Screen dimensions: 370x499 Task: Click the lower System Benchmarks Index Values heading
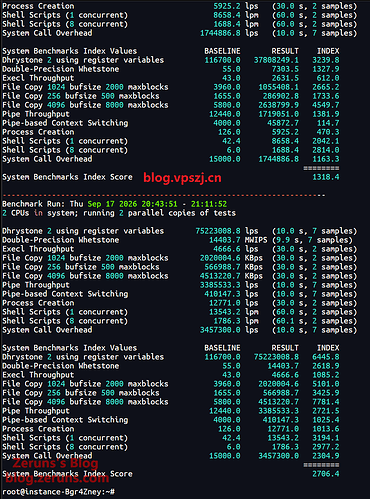(x=69, y=348)
